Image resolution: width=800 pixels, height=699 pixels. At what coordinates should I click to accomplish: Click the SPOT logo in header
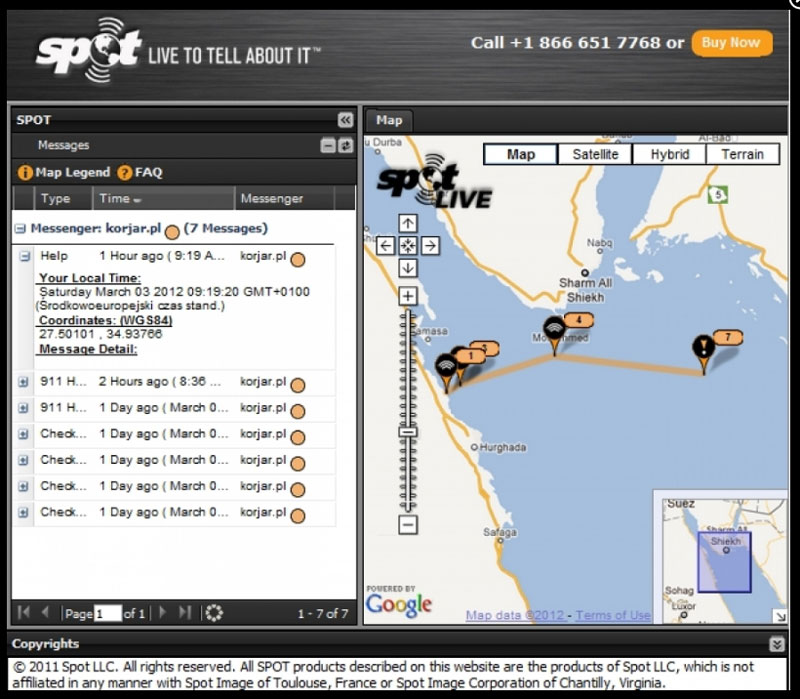pos(89,49)
